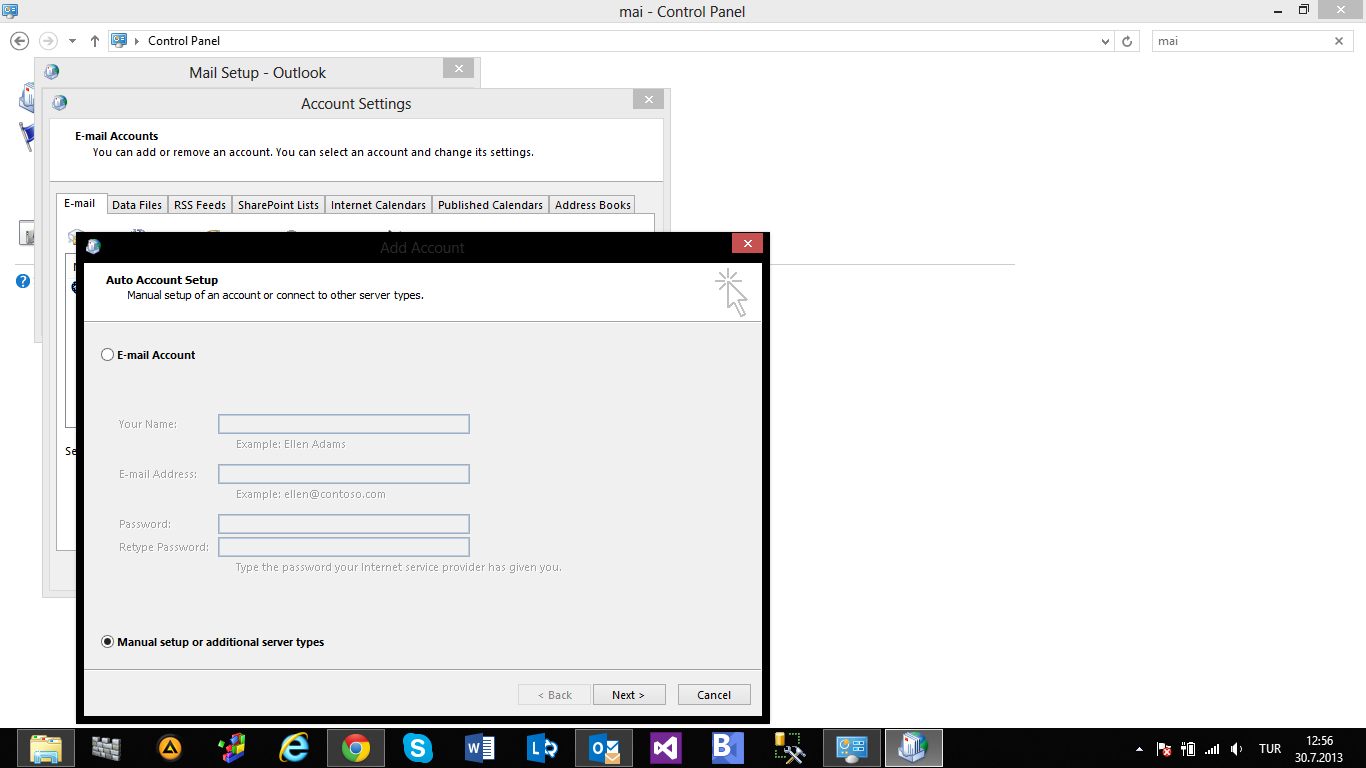Expand the address bar history dropdown

[1105, 41]
